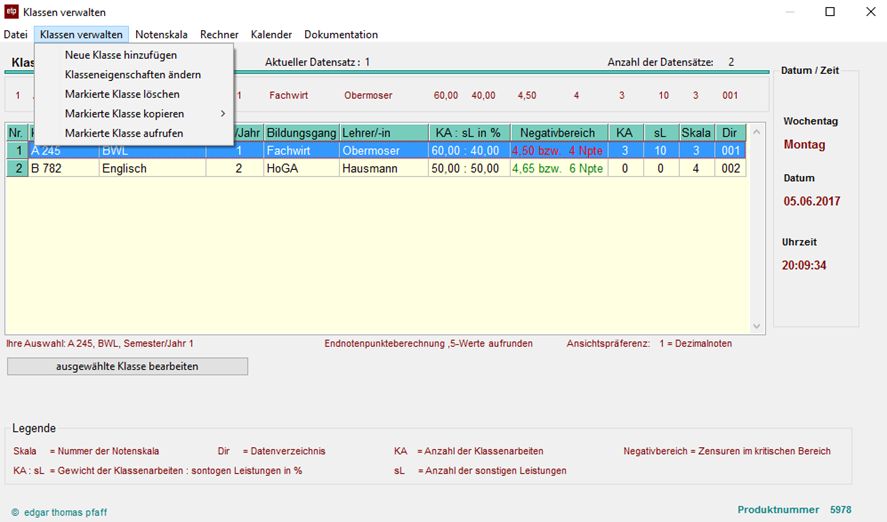Open the Datei menu
This screenshot has height=522, width=887.
pos(15,34)
